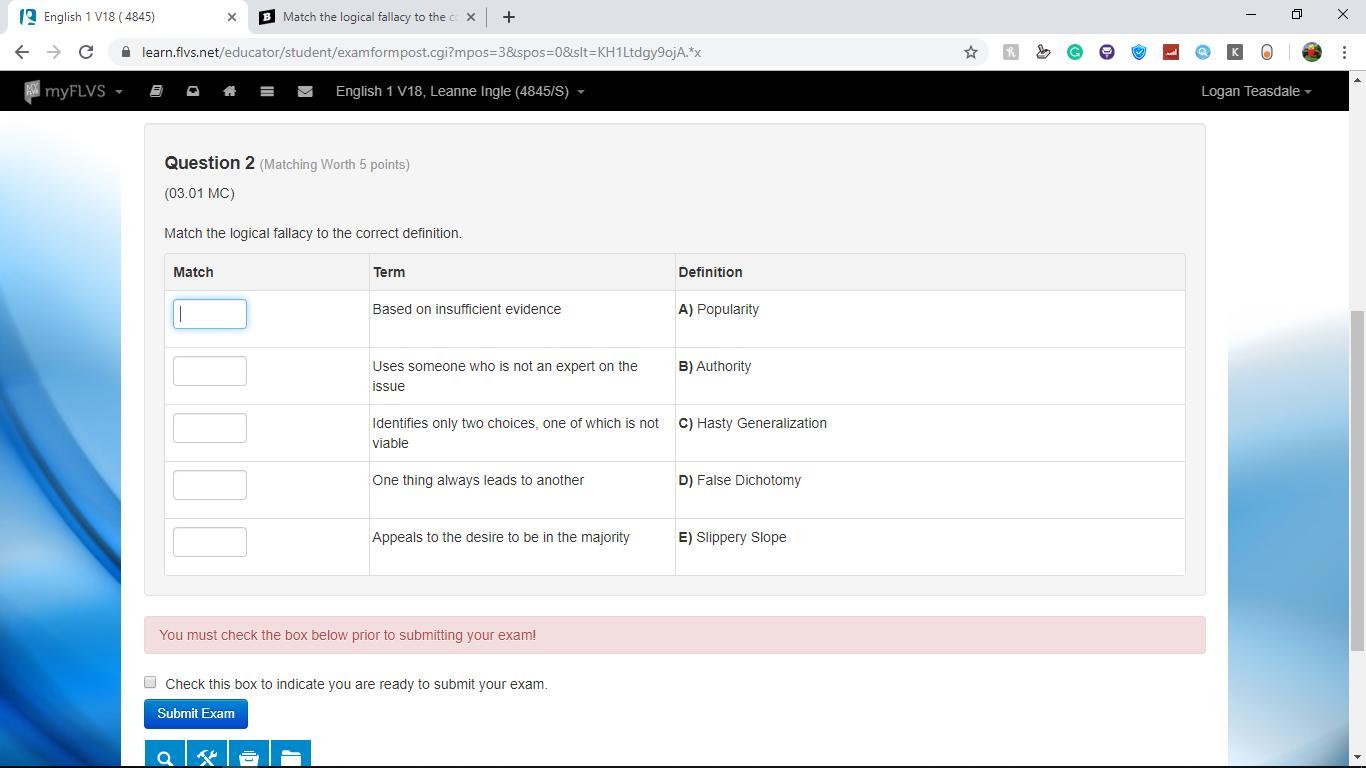View site info via the lock icon

point(125,52)
